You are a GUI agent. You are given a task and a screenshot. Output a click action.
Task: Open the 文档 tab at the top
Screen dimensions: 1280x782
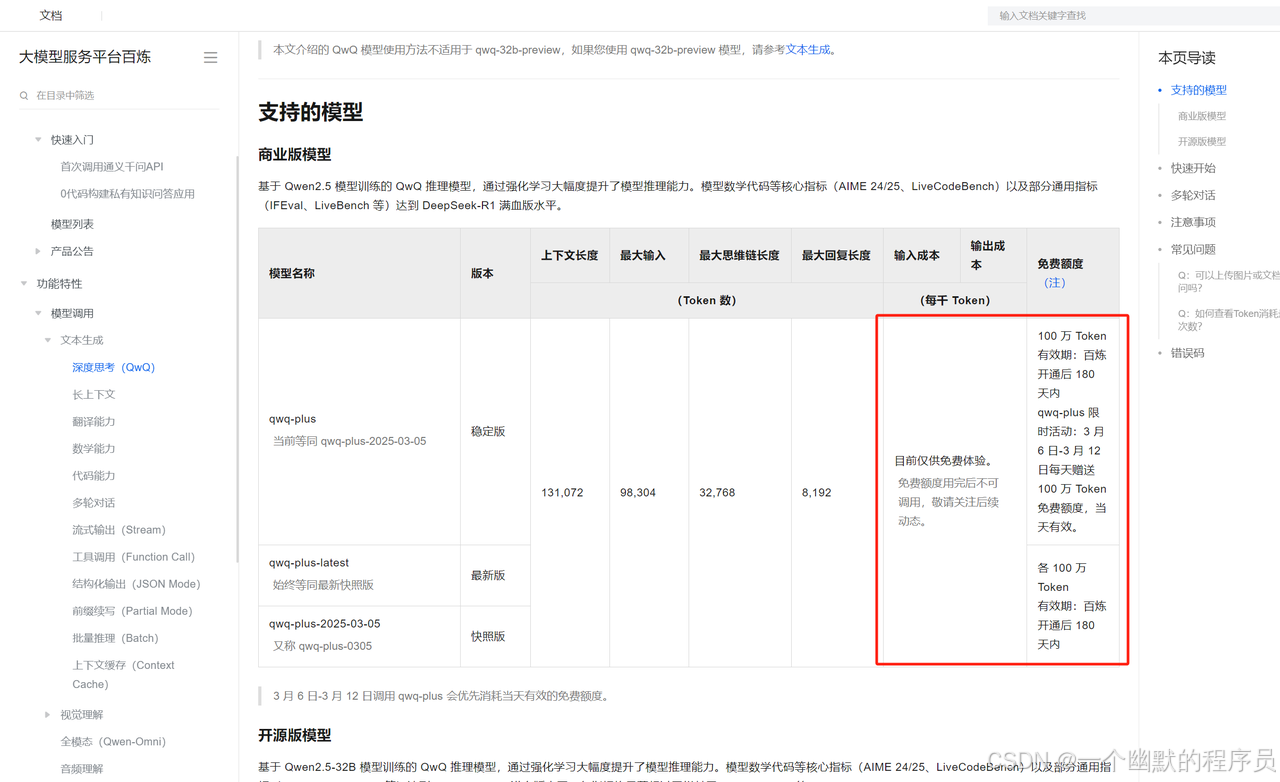[x=51, y=16]
